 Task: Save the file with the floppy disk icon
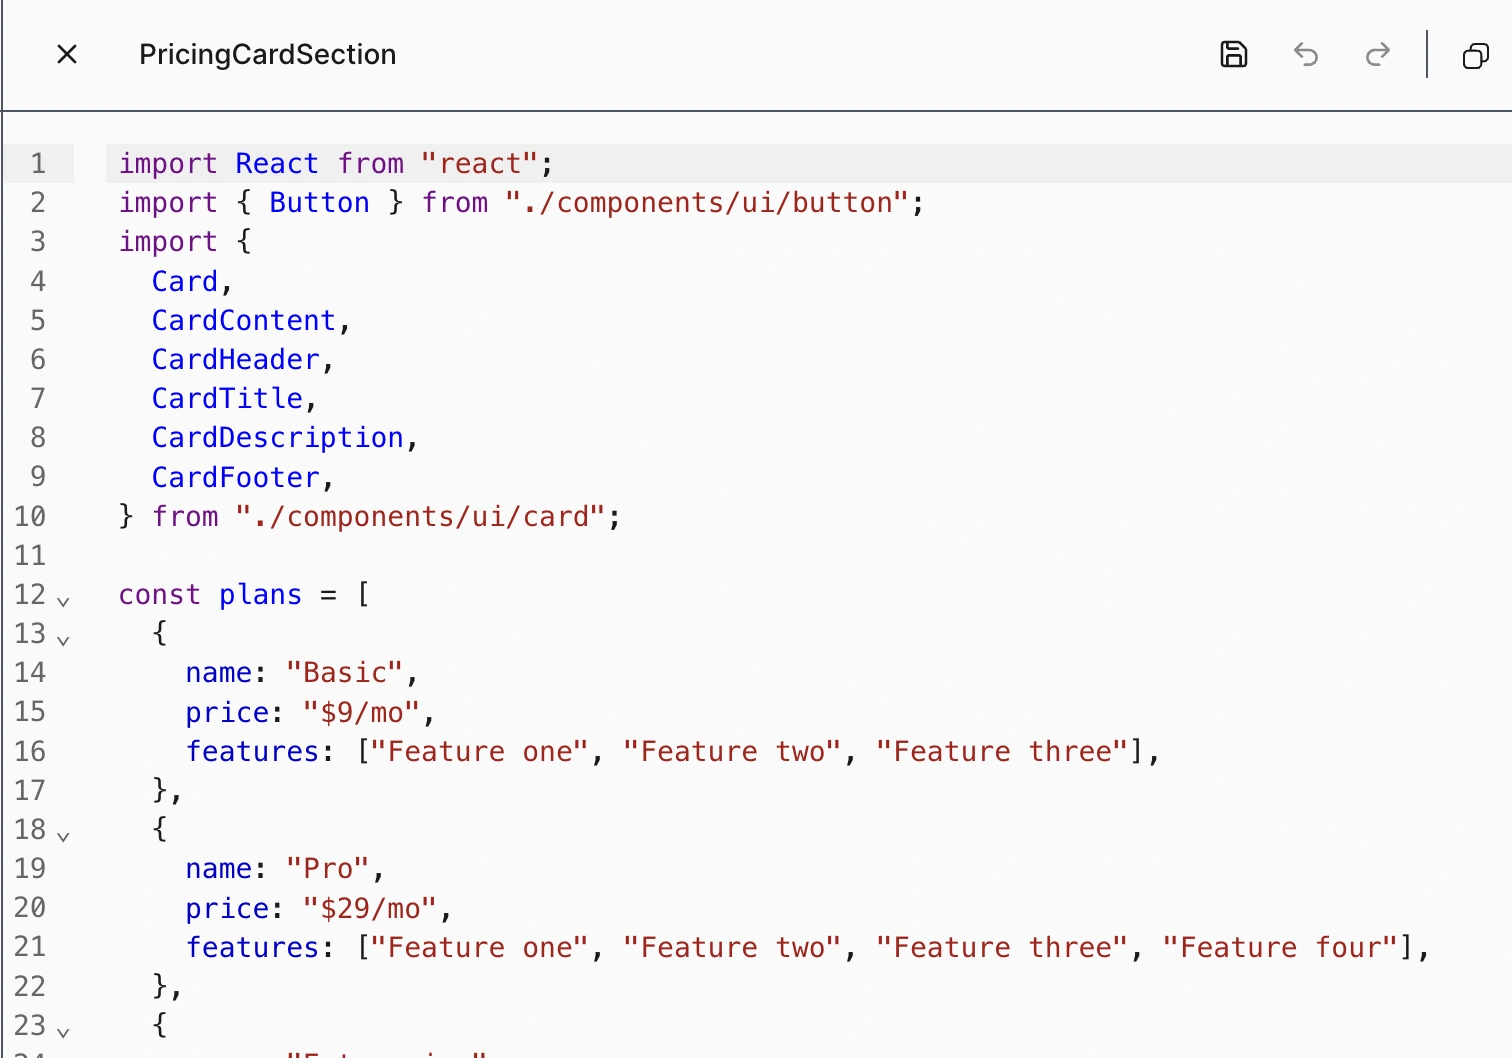pyautogui.click(x=1234, y=54)
